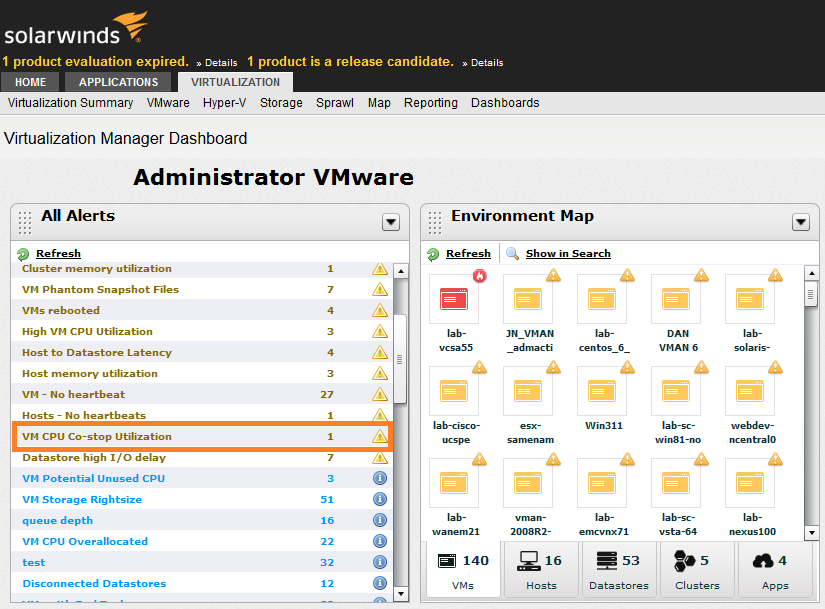
Task: Click the refresh icon in All Alerts
Action: pyautogui.click(x=23, y=254)
